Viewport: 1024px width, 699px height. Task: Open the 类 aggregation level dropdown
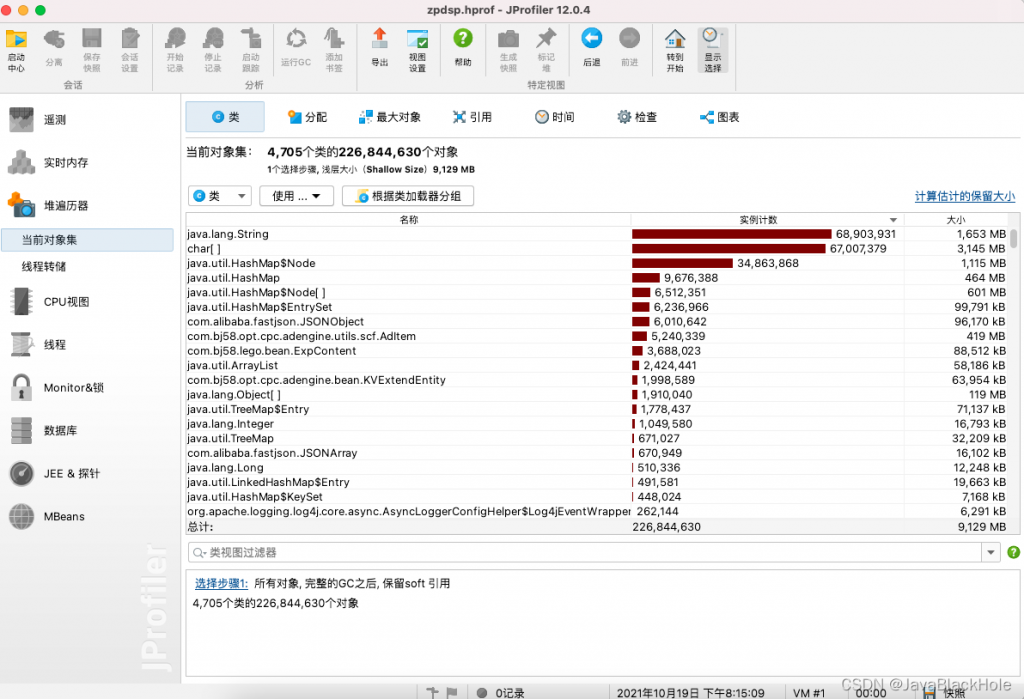tap(220, 196)
